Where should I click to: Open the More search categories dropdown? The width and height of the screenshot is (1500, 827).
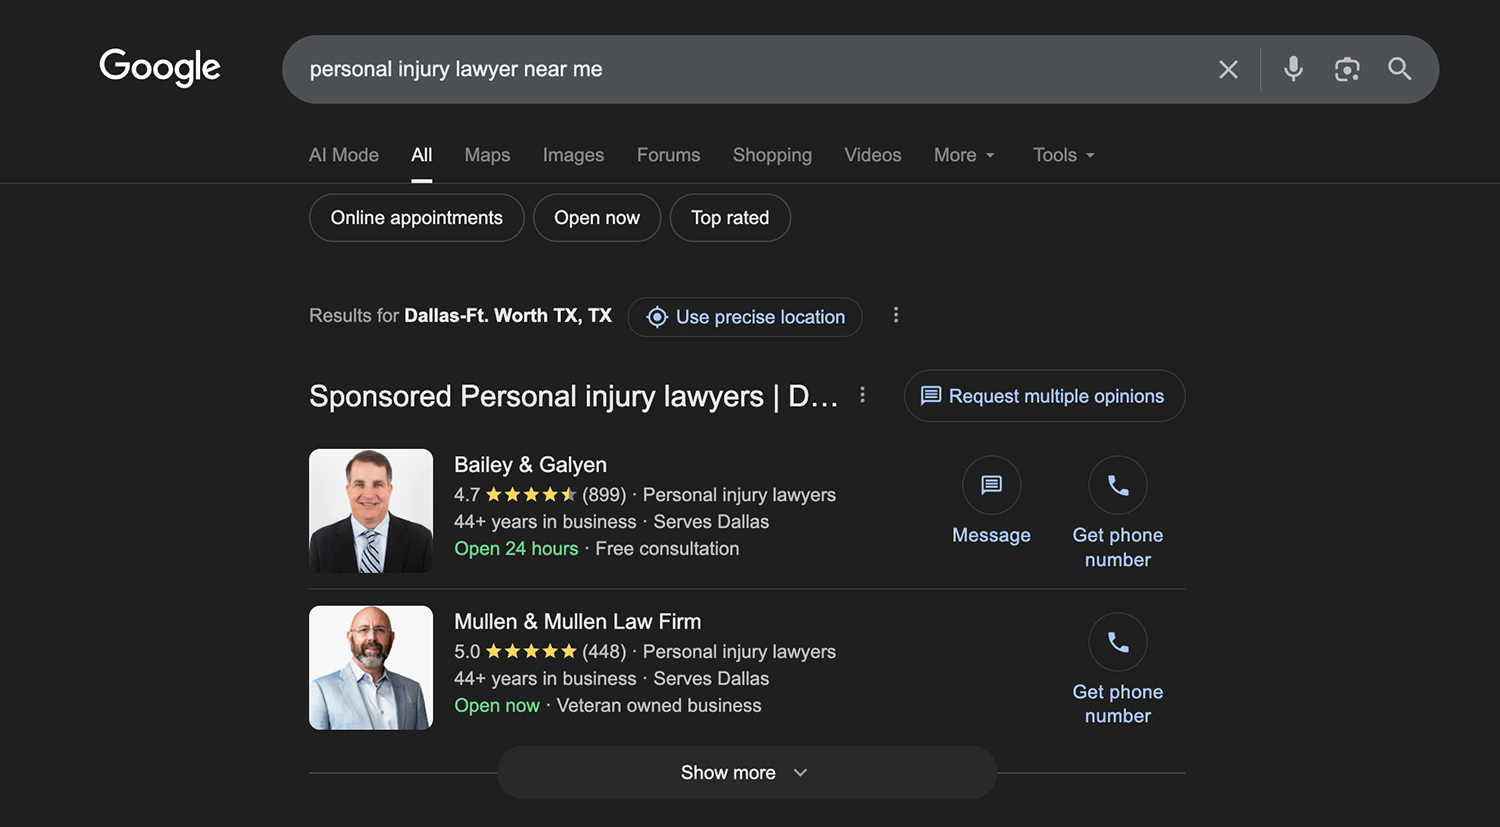(963, 155)
